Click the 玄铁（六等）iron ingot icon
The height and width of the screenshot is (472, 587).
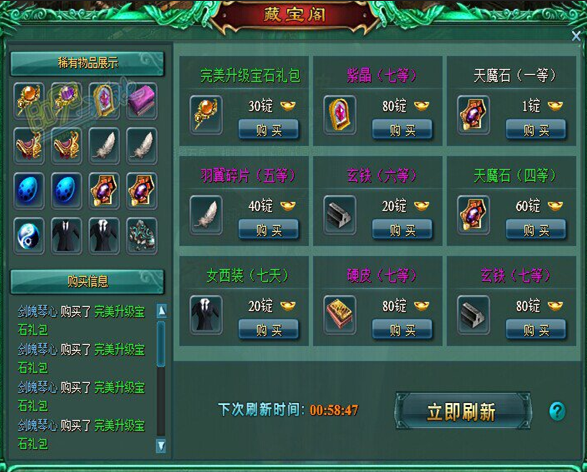click(340, 215)
